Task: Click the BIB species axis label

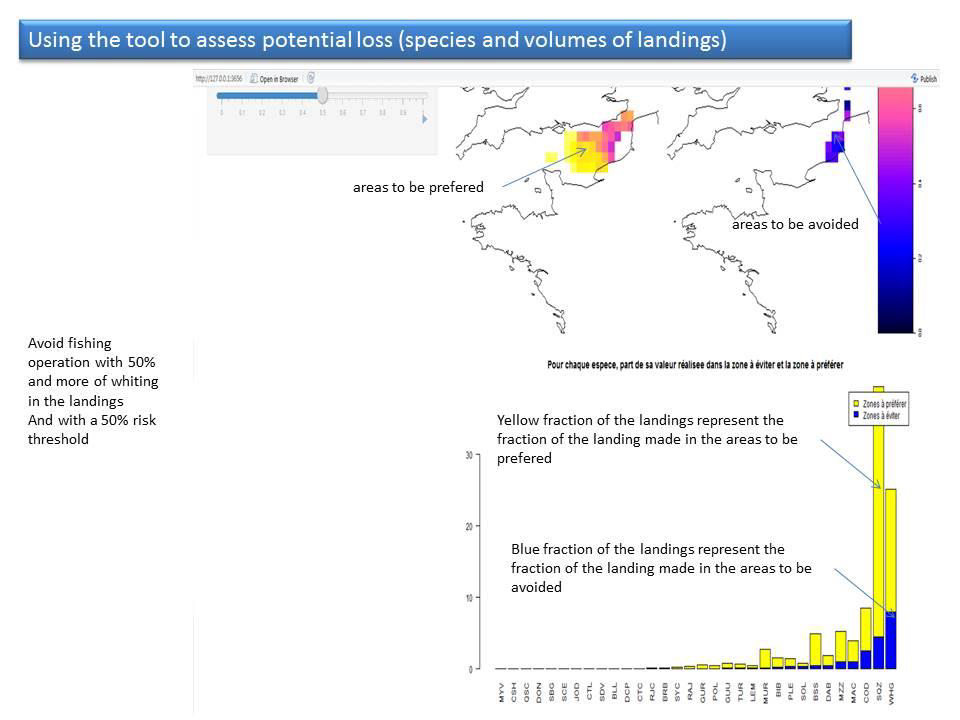Action: pyautogui.click(x=778, y=692)
